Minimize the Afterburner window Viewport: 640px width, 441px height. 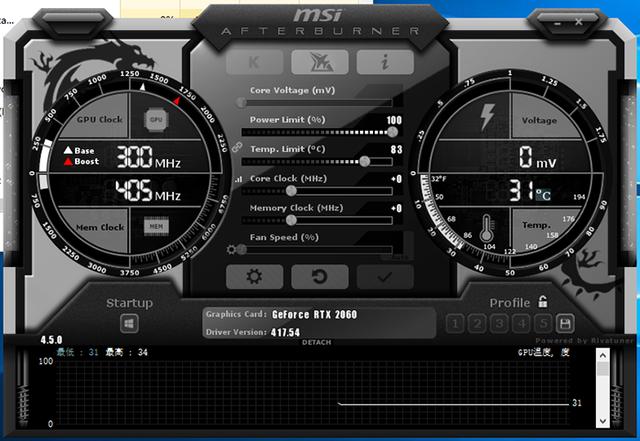click(x=558, y=23)
